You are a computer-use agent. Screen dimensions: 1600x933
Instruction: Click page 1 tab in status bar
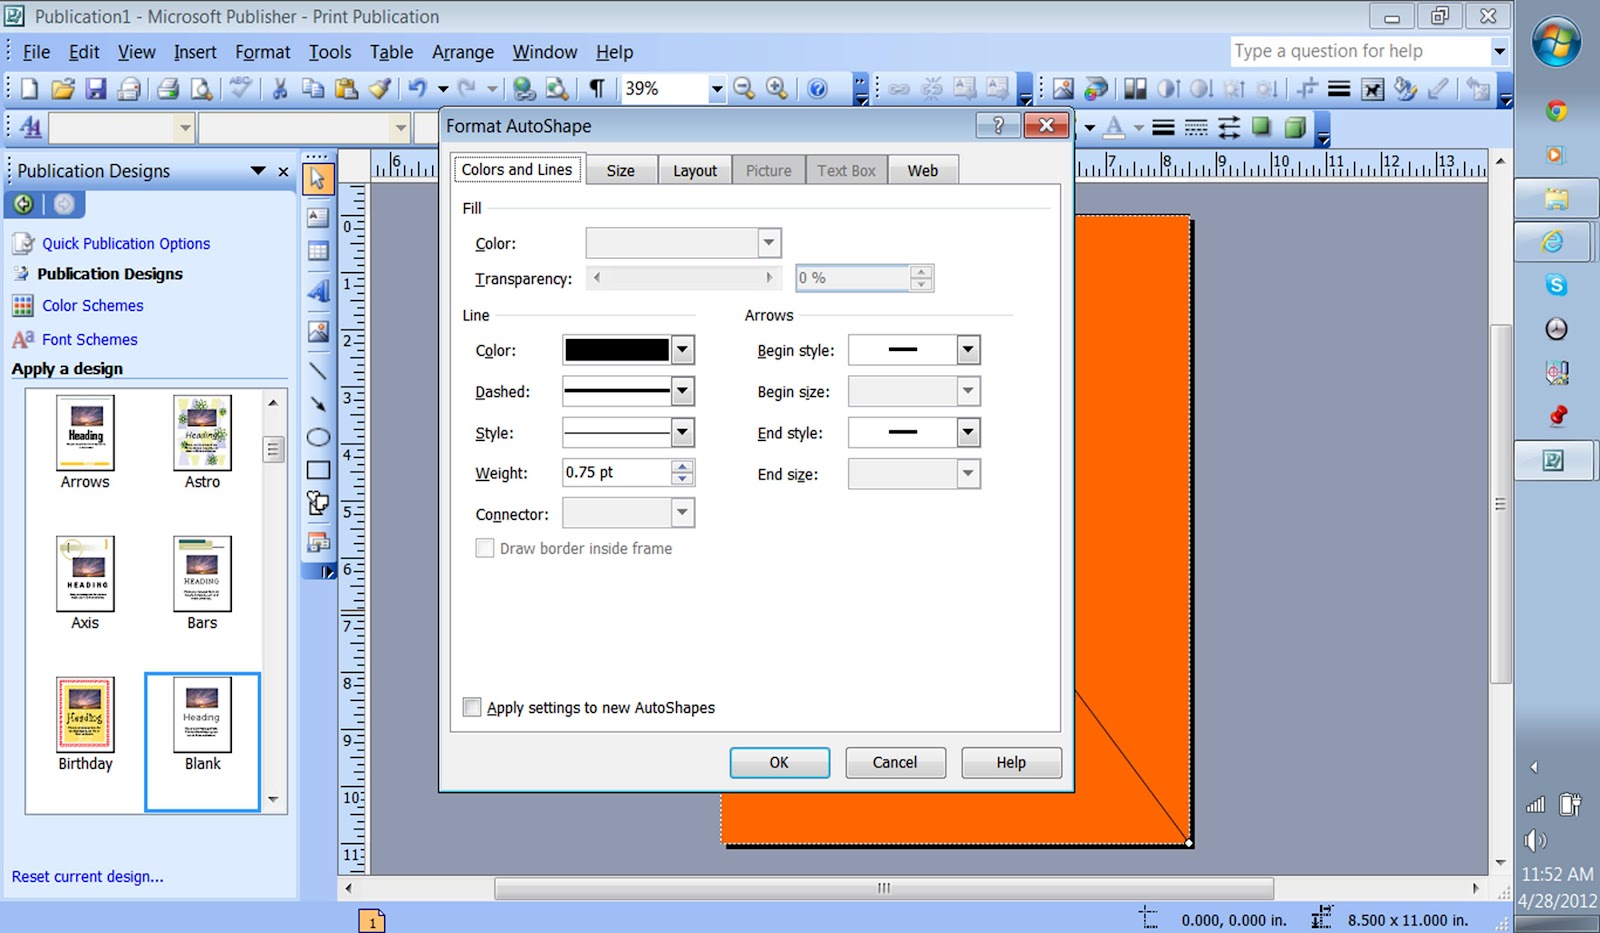coord(372,921)
